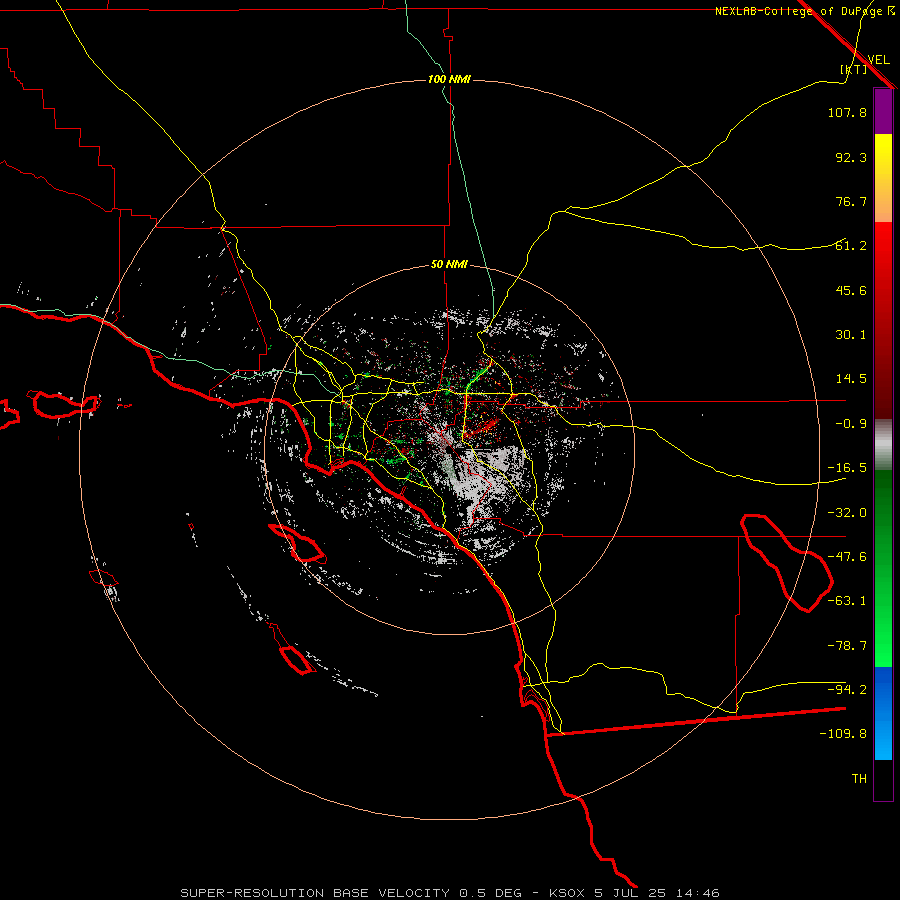Click the VEL label above the color bar
The width and height of the screenshot is (900, 900).
(878, 59)
